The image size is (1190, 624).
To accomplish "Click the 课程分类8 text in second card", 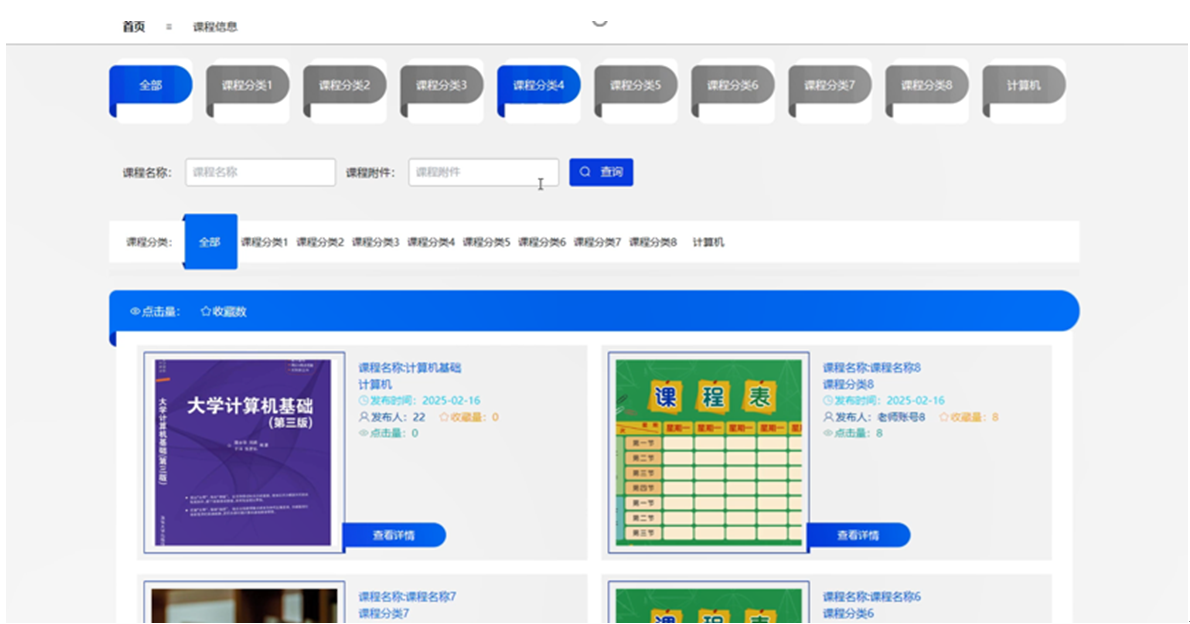I will [x=848, y=384].
